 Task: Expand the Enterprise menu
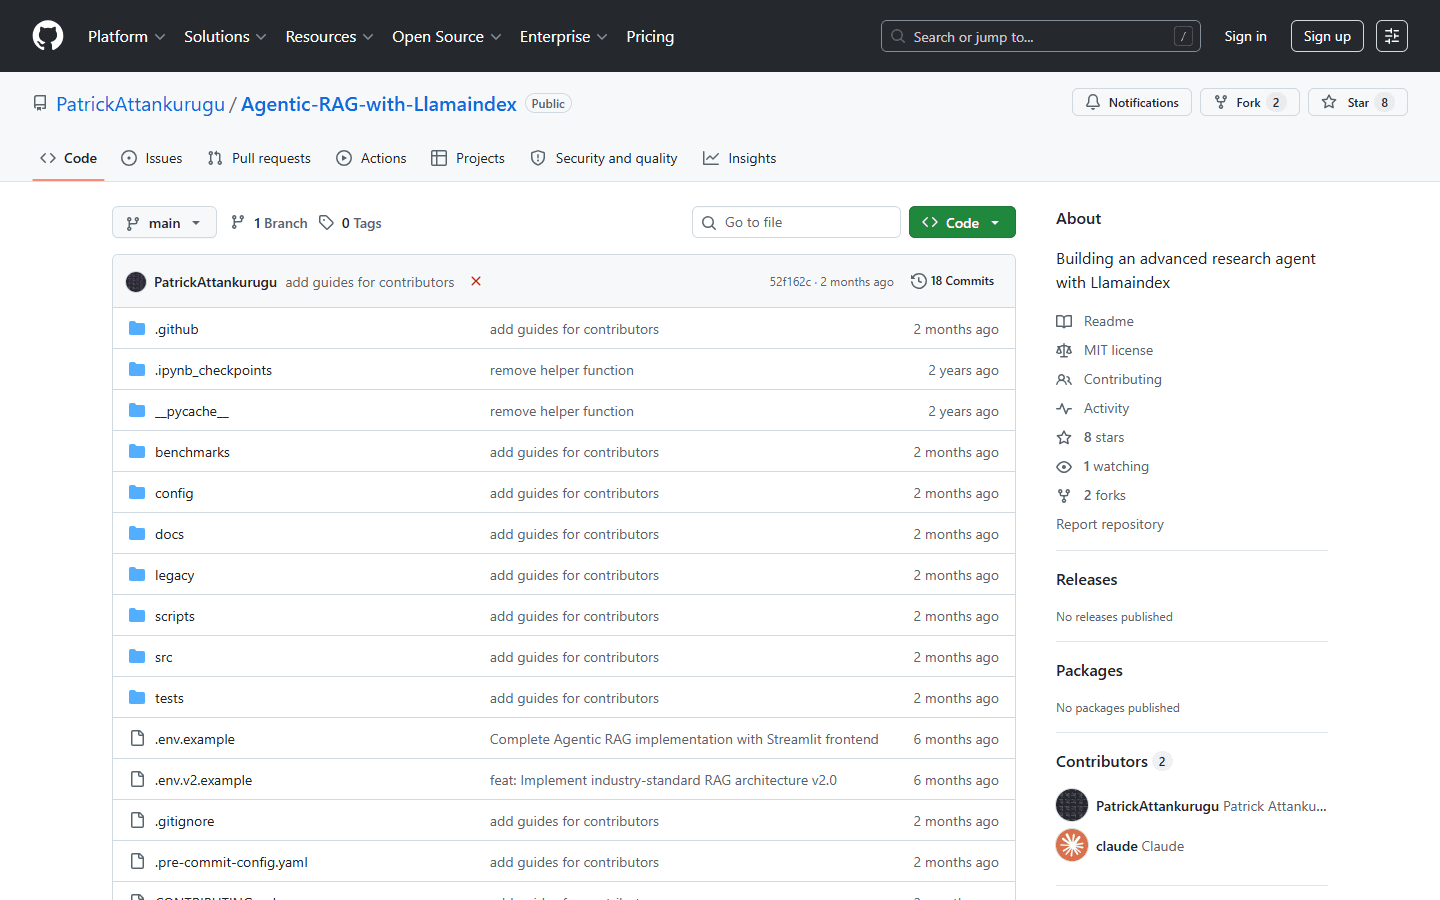563,36
